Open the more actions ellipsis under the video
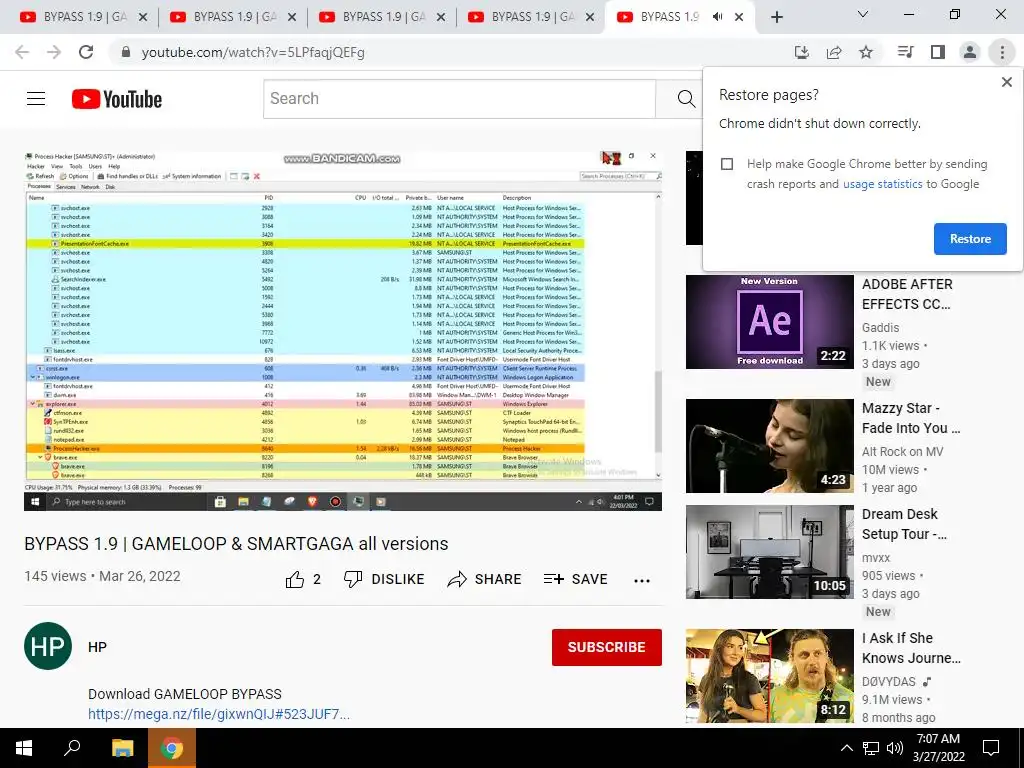 coord(642,581)
